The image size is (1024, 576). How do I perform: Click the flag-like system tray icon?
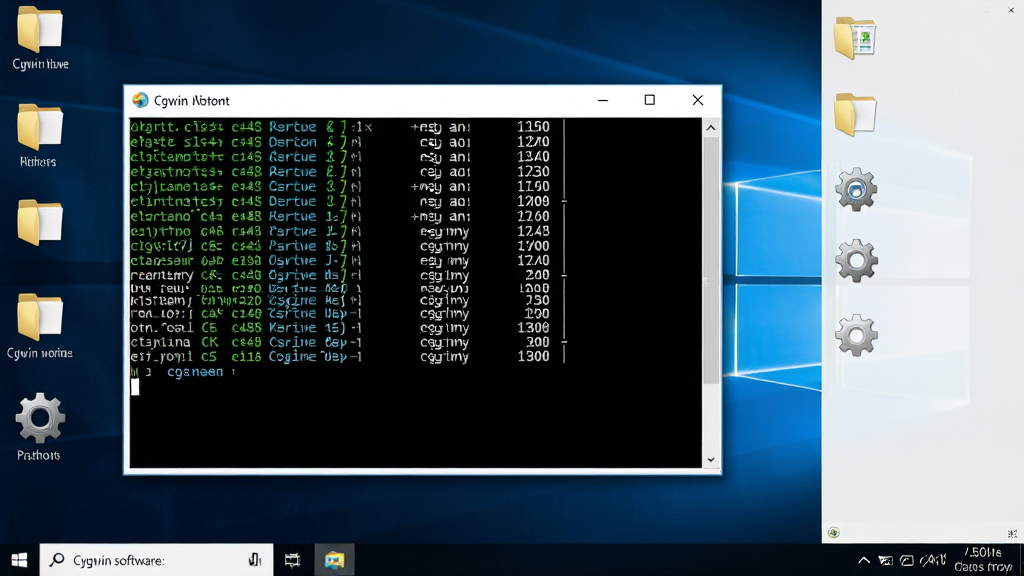pos(886,560)
